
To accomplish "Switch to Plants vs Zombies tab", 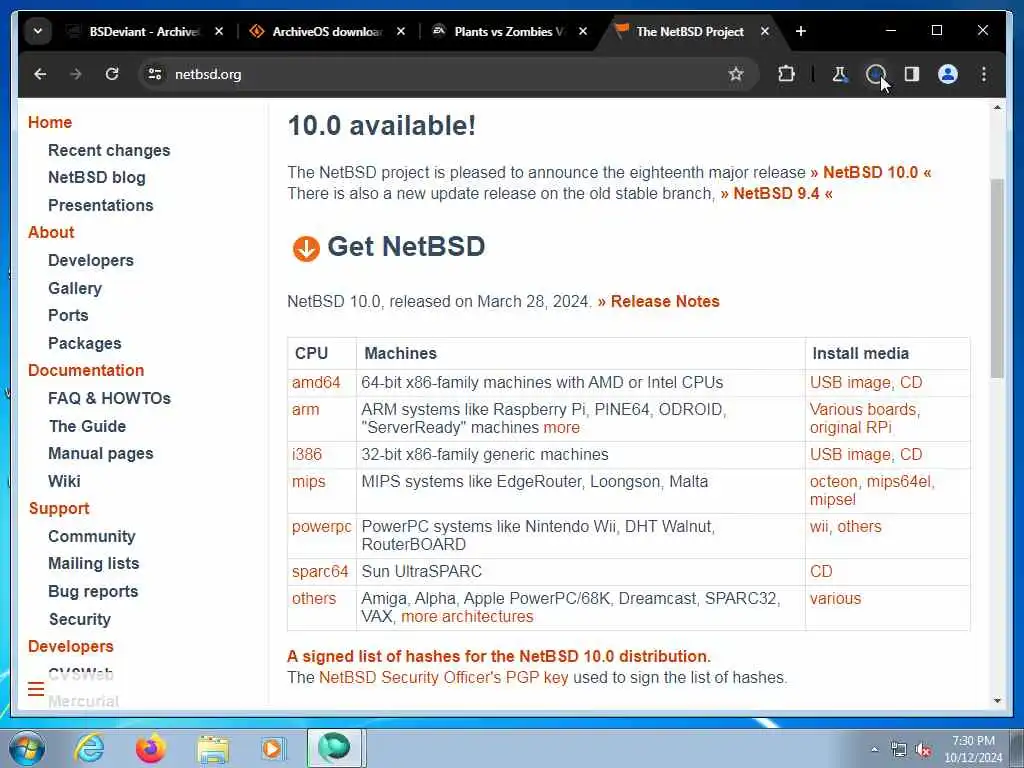I will click(509, 31).
